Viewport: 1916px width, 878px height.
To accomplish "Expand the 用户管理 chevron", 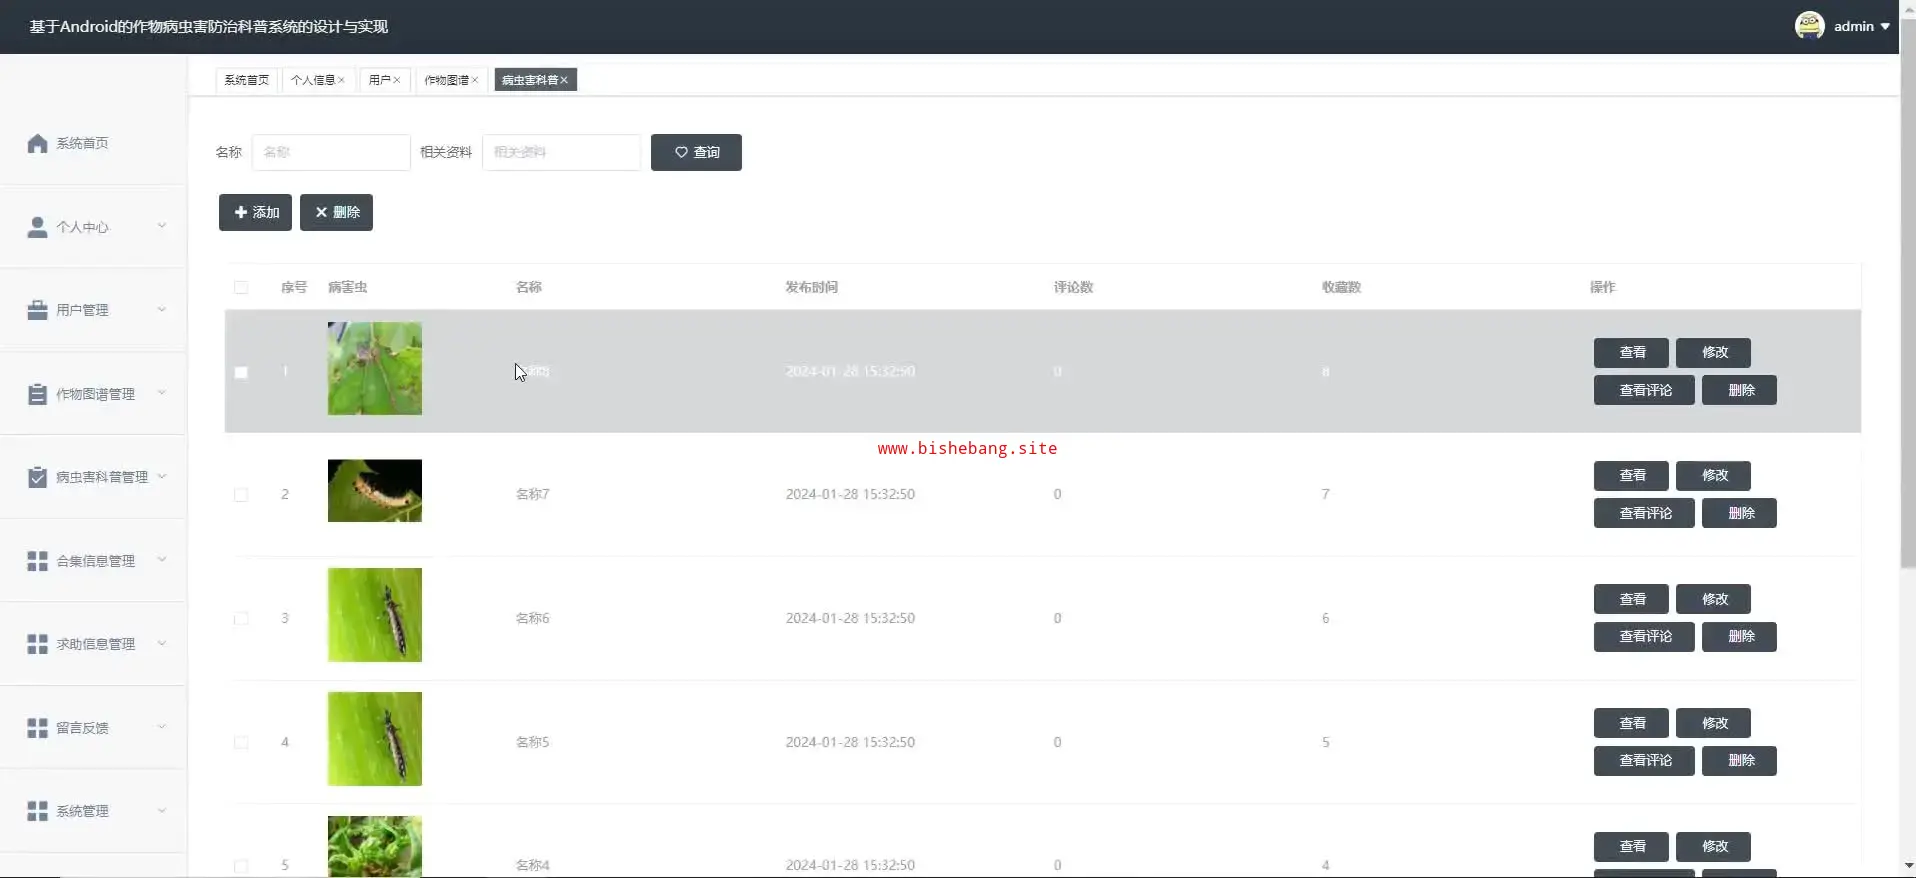I will point(162,309).
